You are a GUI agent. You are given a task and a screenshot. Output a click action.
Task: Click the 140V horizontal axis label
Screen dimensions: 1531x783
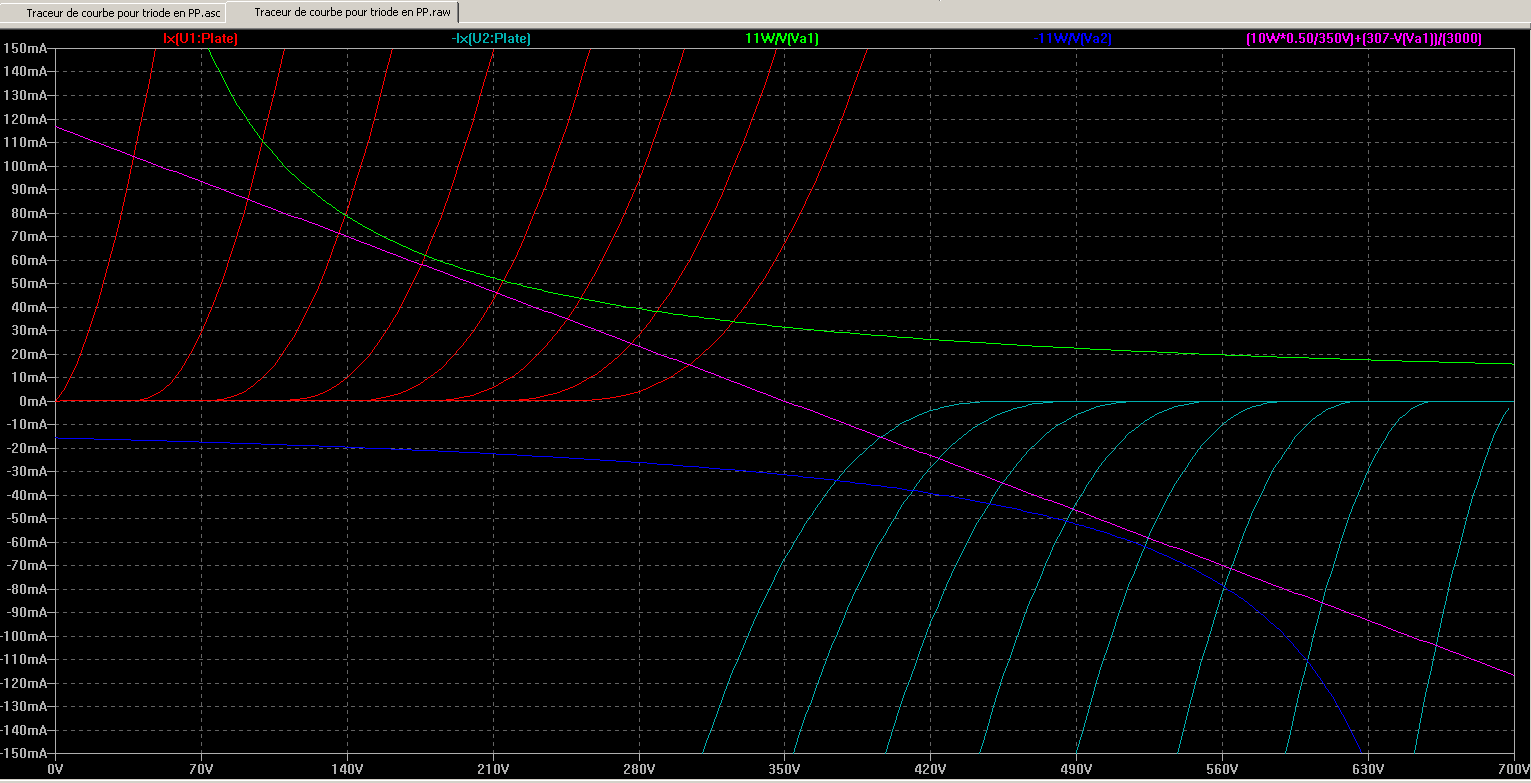pyautogui.click(x=348, y=769)
